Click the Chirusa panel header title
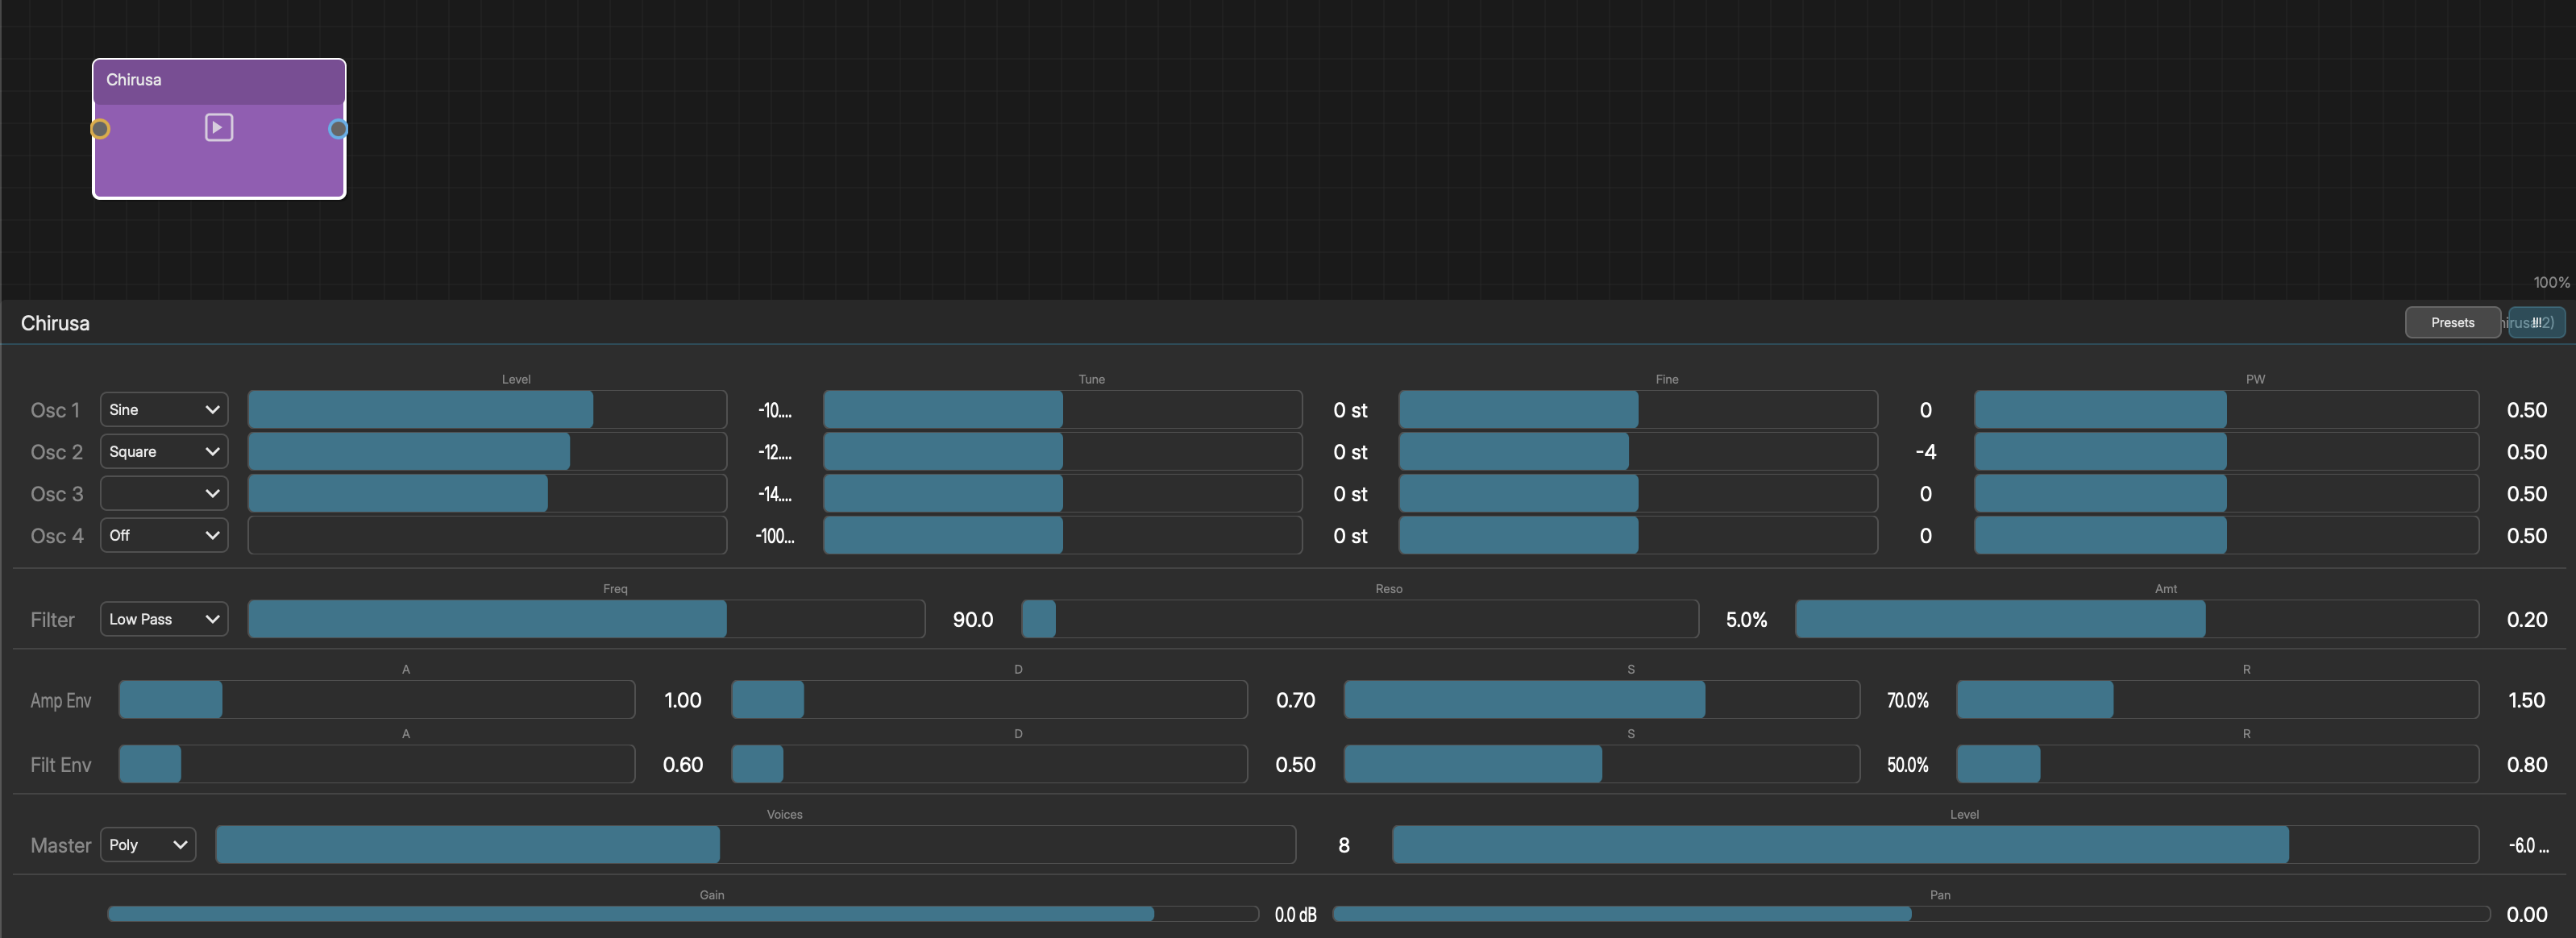The height and width of the screenshot is (938, 2576). [55, 323]
